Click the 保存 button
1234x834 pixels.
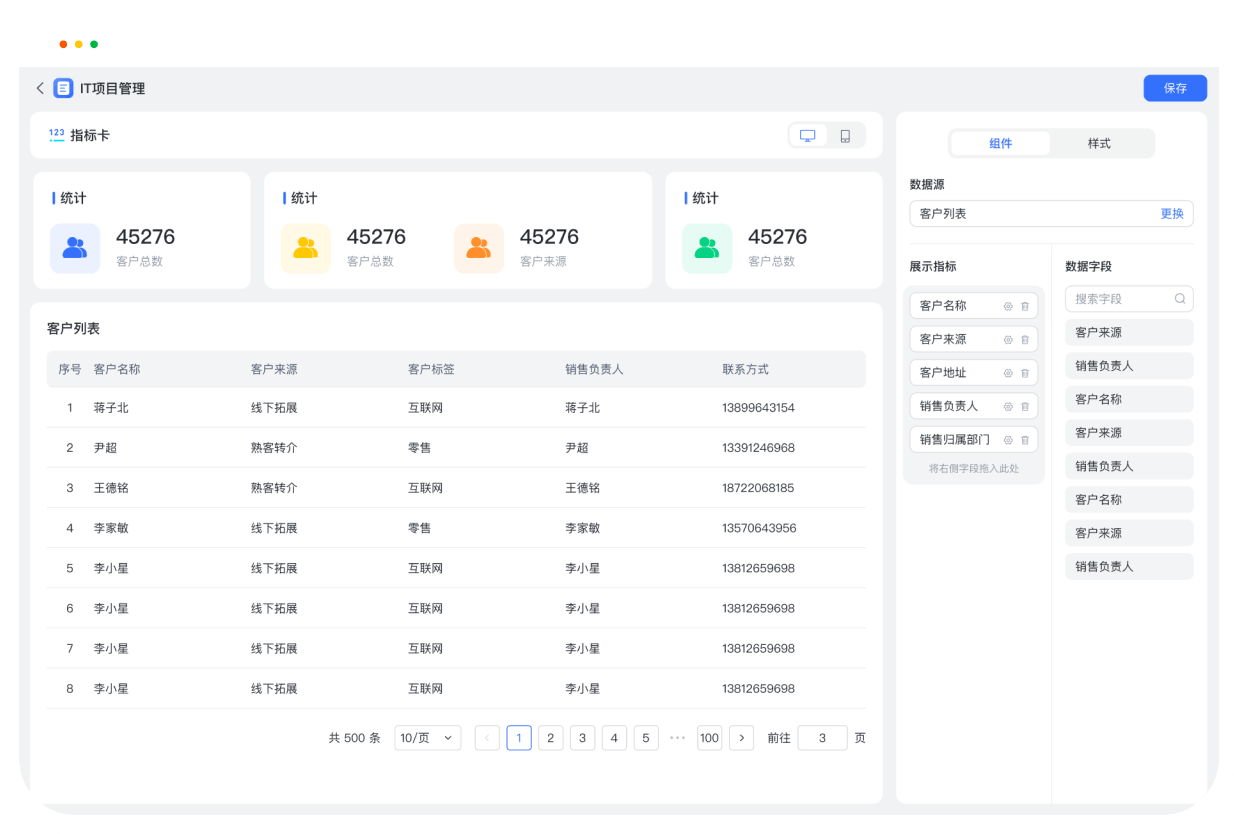pos(1175,88)
